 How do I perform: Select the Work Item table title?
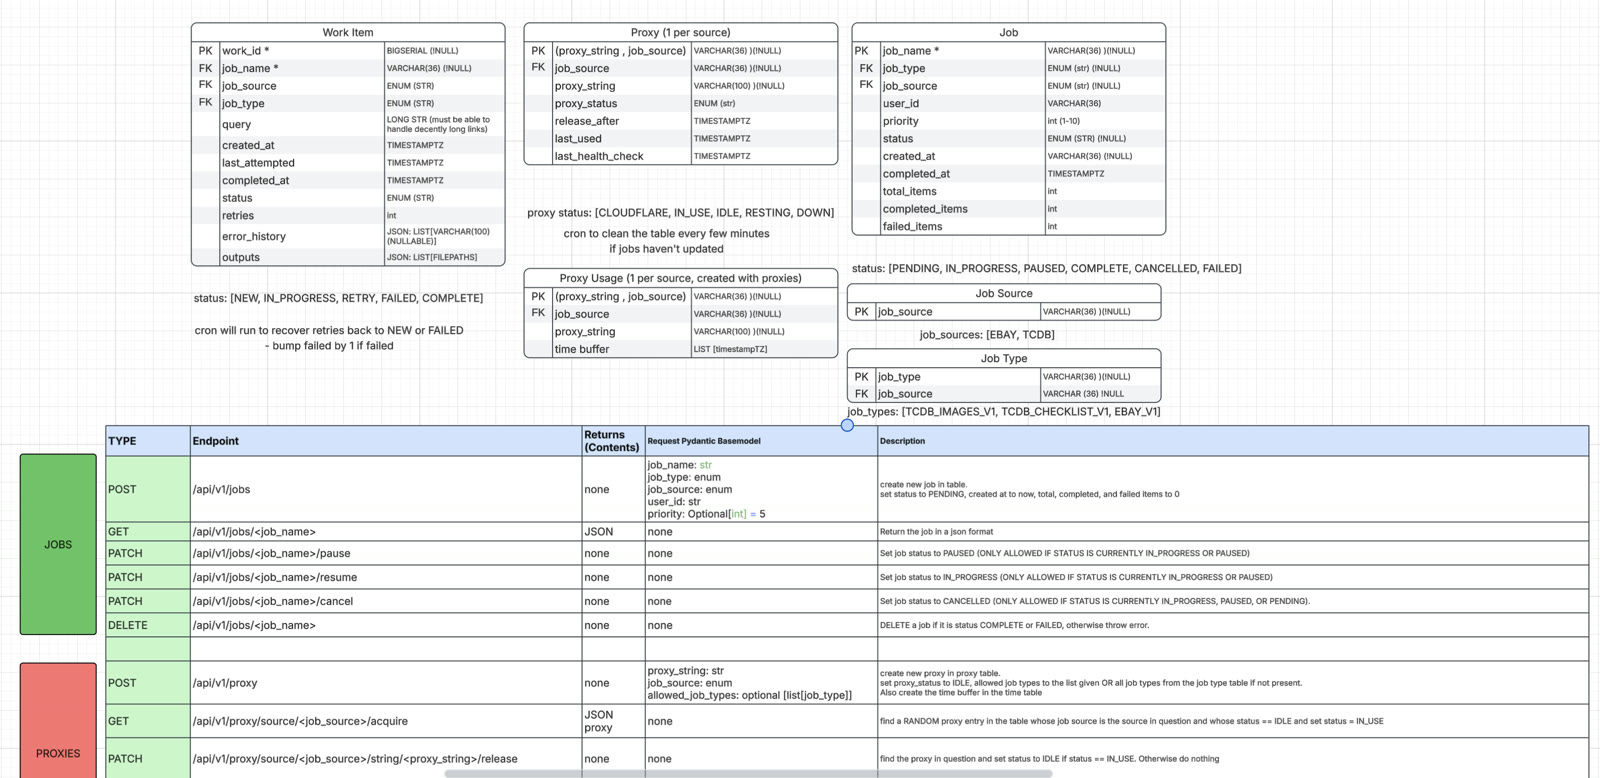point(348,32)
